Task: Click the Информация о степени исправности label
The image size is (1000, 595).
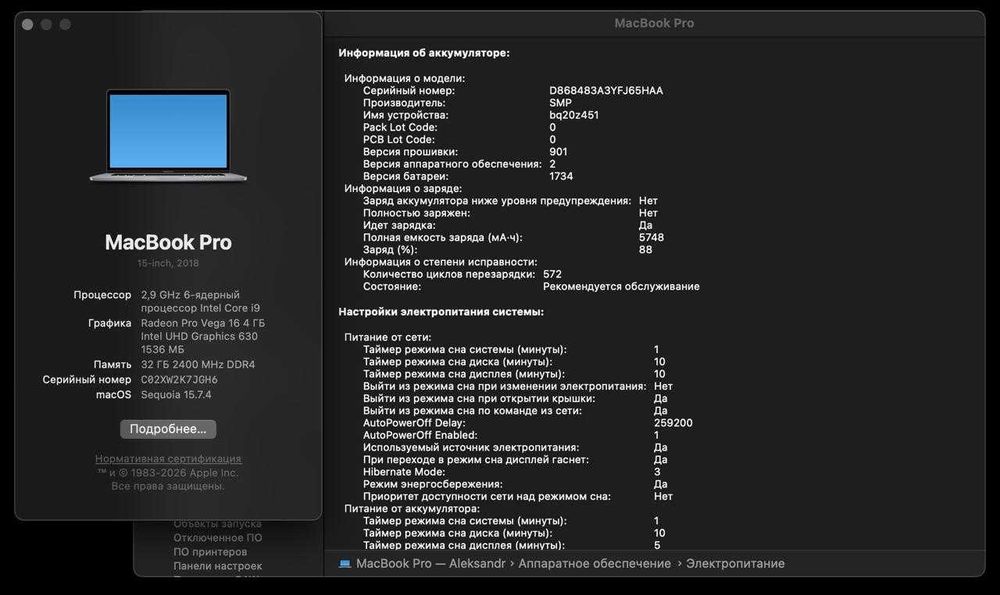Action: pos(441,262)
